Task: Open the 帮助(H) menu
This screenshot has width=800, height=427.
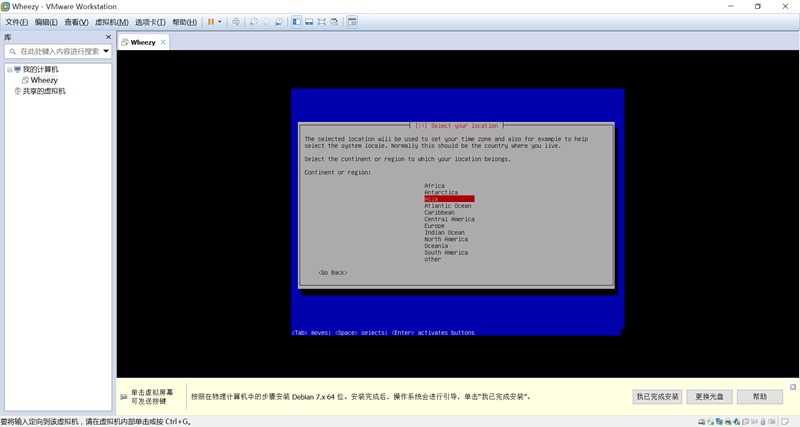Action: (184, 22)
